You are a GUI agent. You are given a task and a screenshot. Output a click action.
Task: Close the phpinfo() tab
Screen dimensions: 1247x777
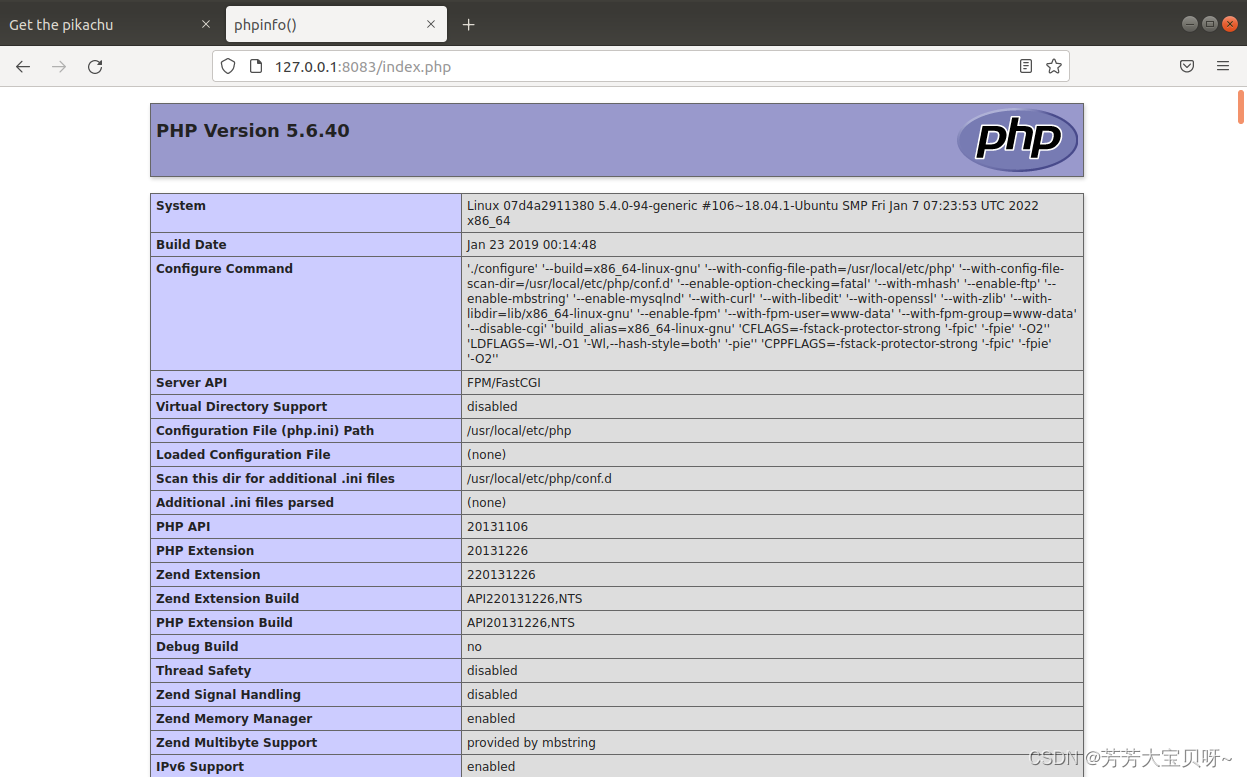tap(431, 25)
